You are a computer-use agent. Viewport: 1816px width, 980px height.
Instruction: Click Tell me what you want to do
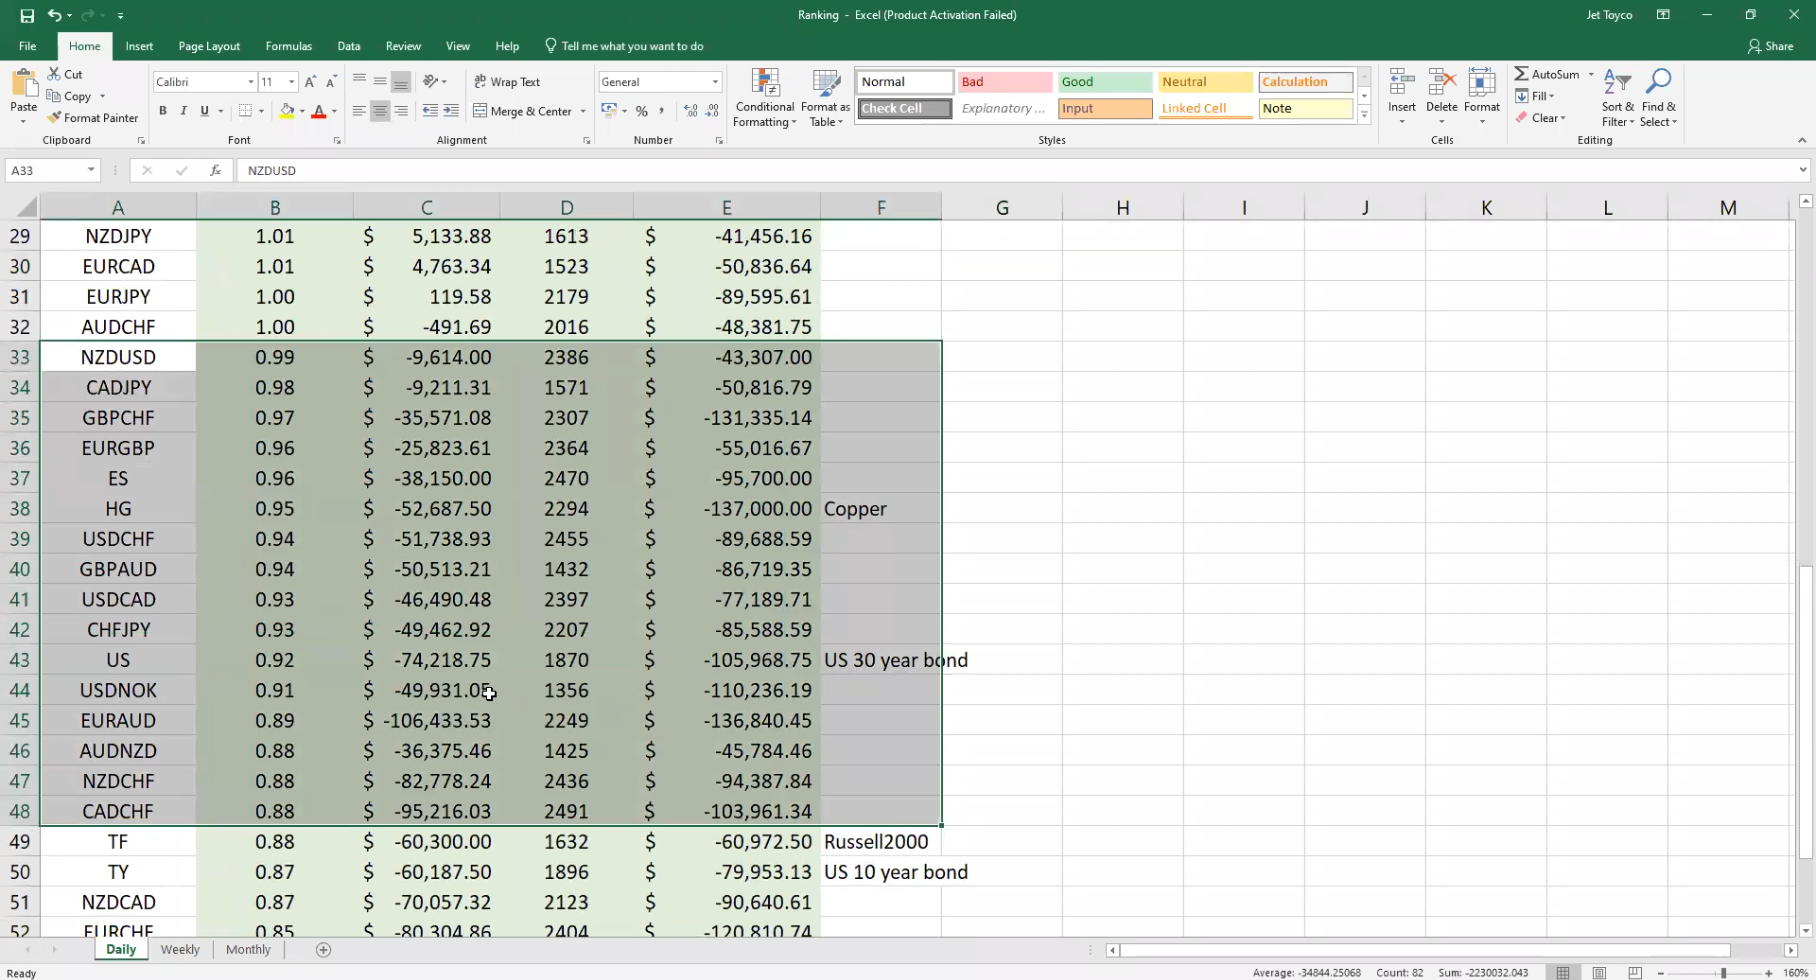coord(624,46)
